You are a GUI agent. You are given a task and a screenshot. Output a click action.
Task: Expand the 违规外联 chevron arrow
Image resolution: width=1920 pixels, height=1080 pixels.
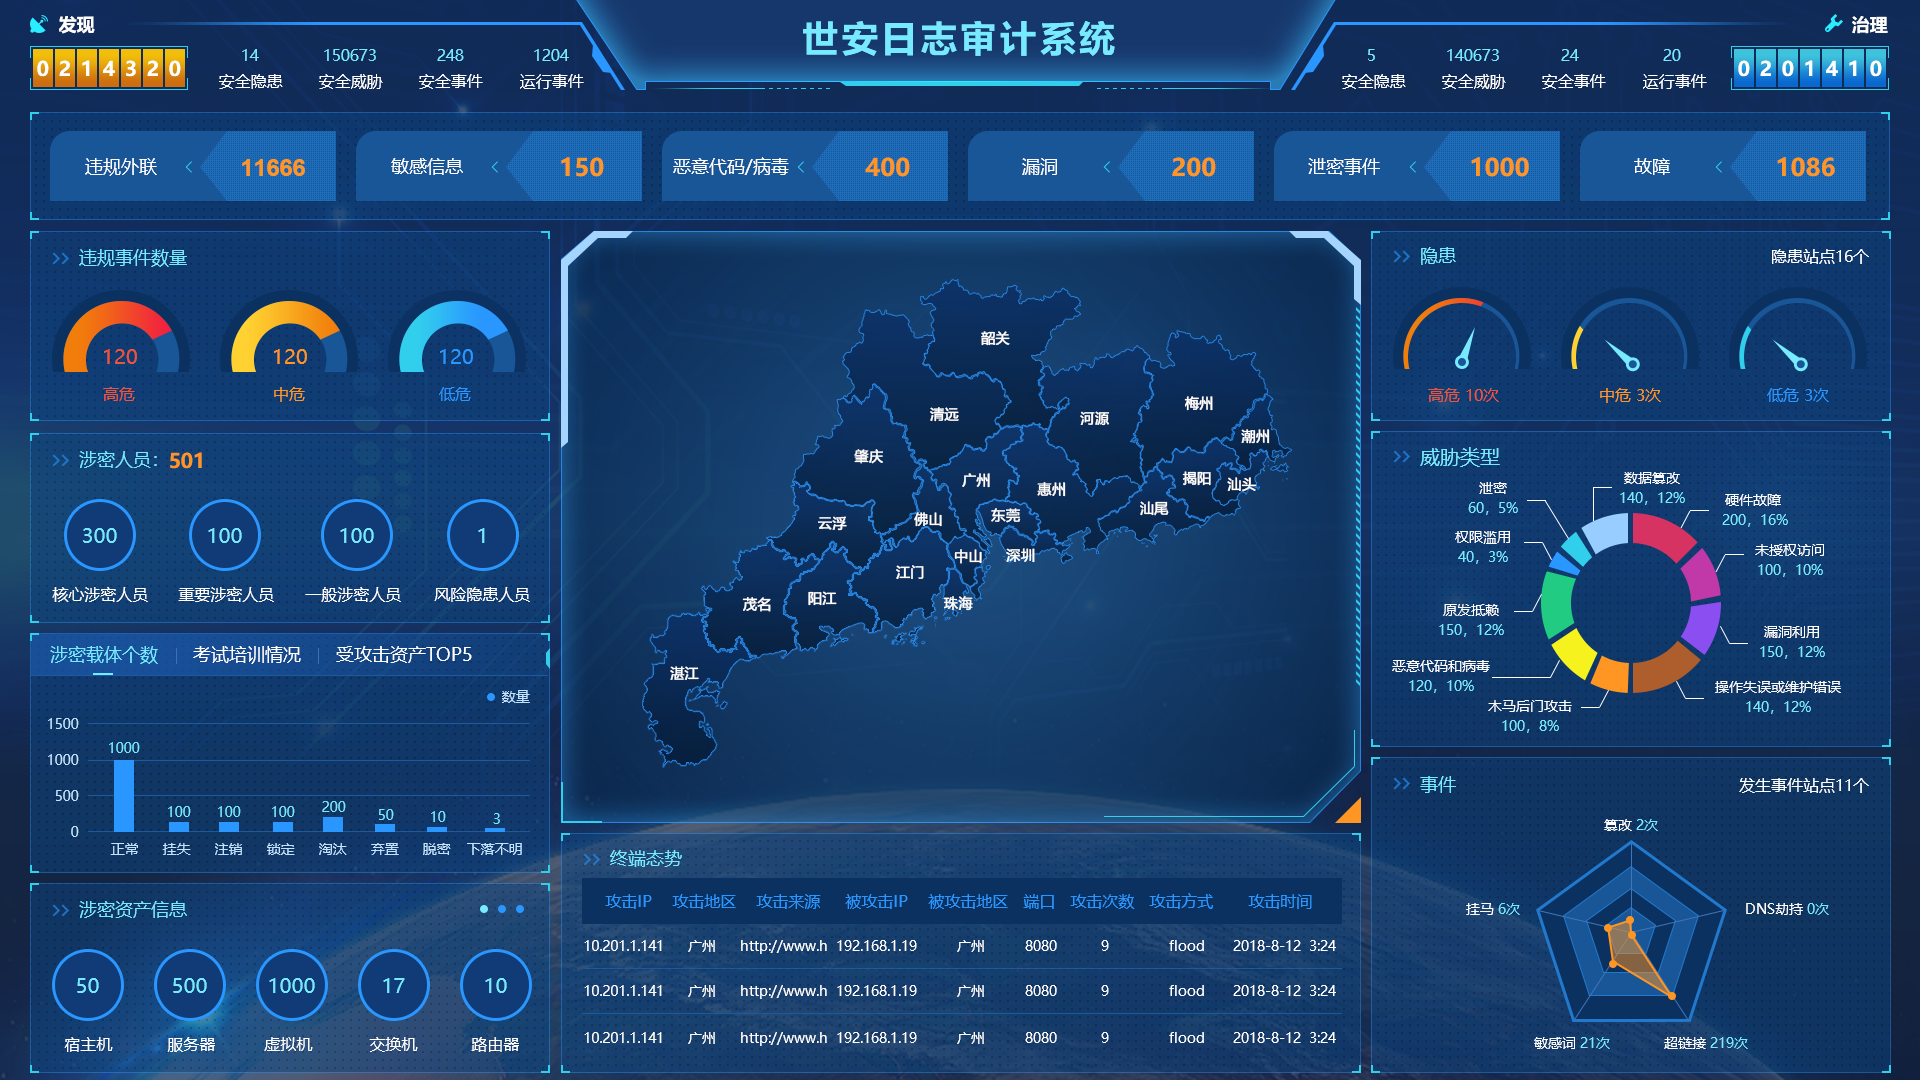click(x=189, y=167)
